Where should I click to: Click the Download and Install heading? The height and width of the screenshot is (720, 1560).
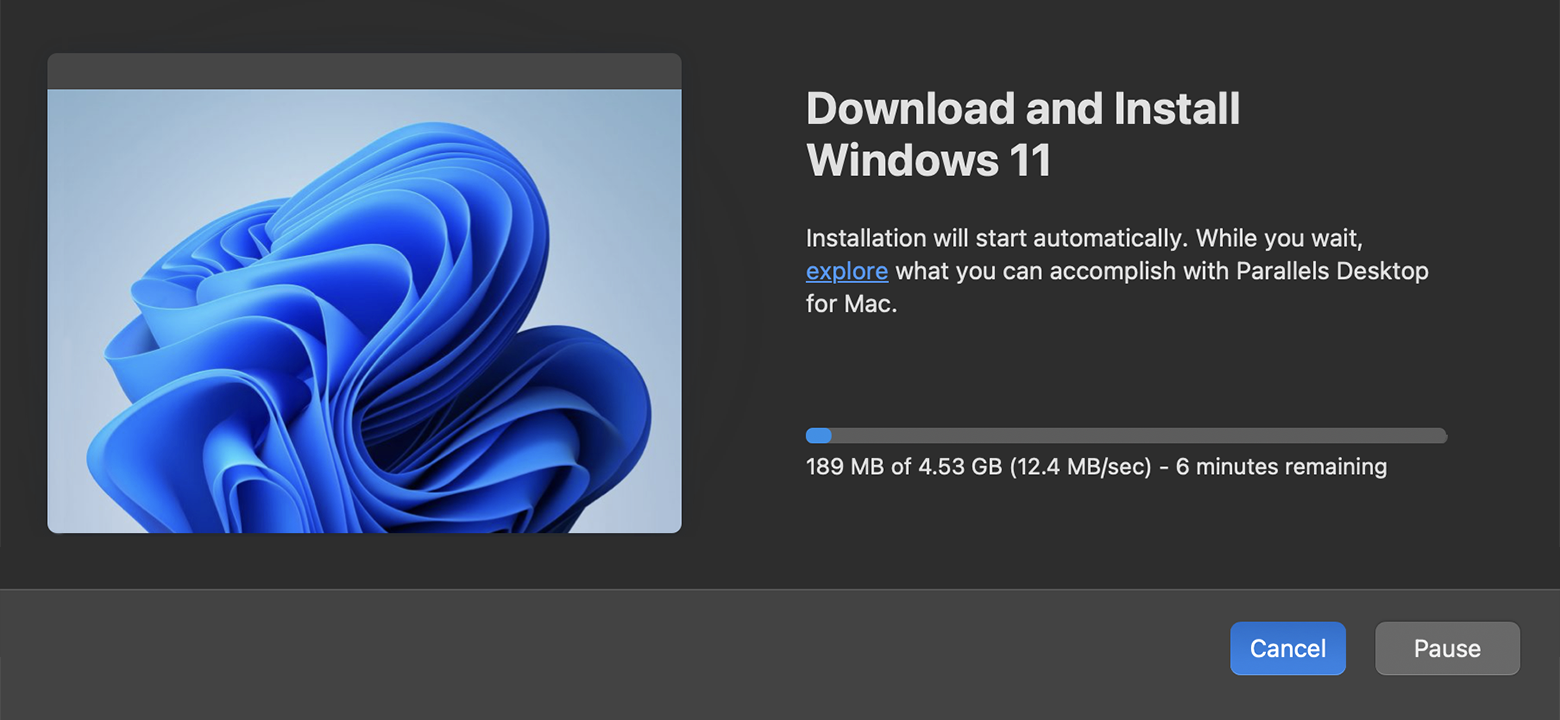[1022, 109]
